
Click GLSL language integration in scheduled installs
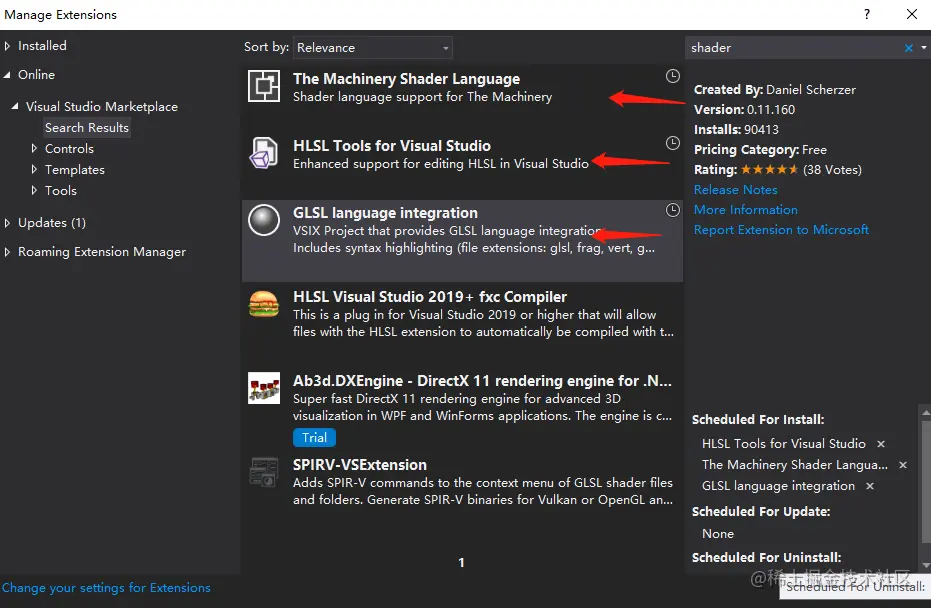tap(778, 486)
